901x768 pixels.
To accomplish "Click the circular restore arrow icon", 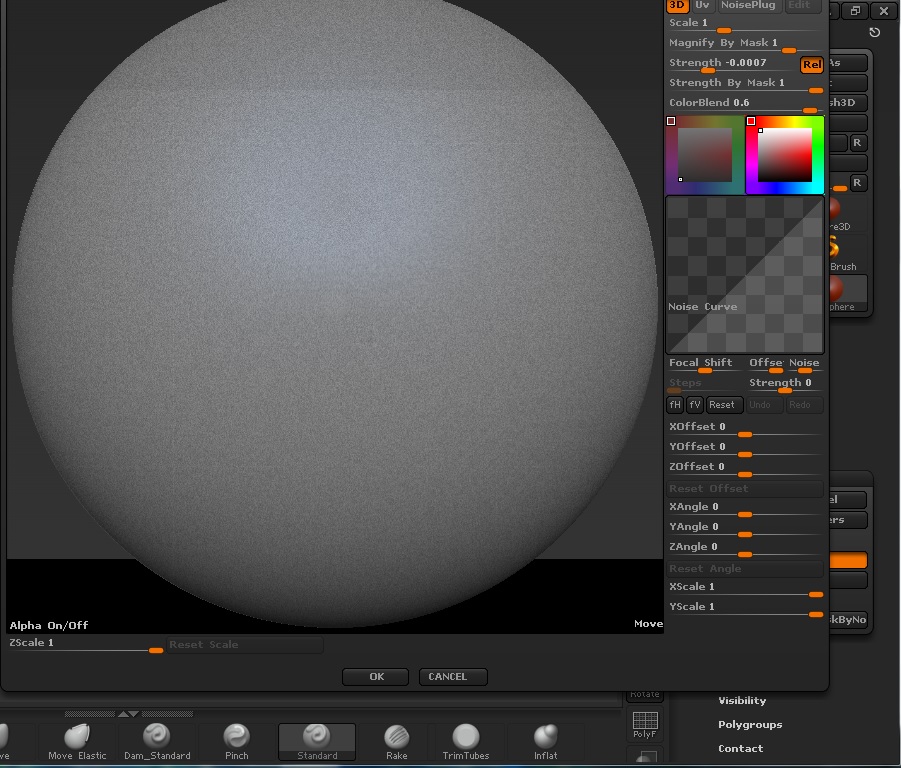I will pyautogui.click(x=875, y=32).
